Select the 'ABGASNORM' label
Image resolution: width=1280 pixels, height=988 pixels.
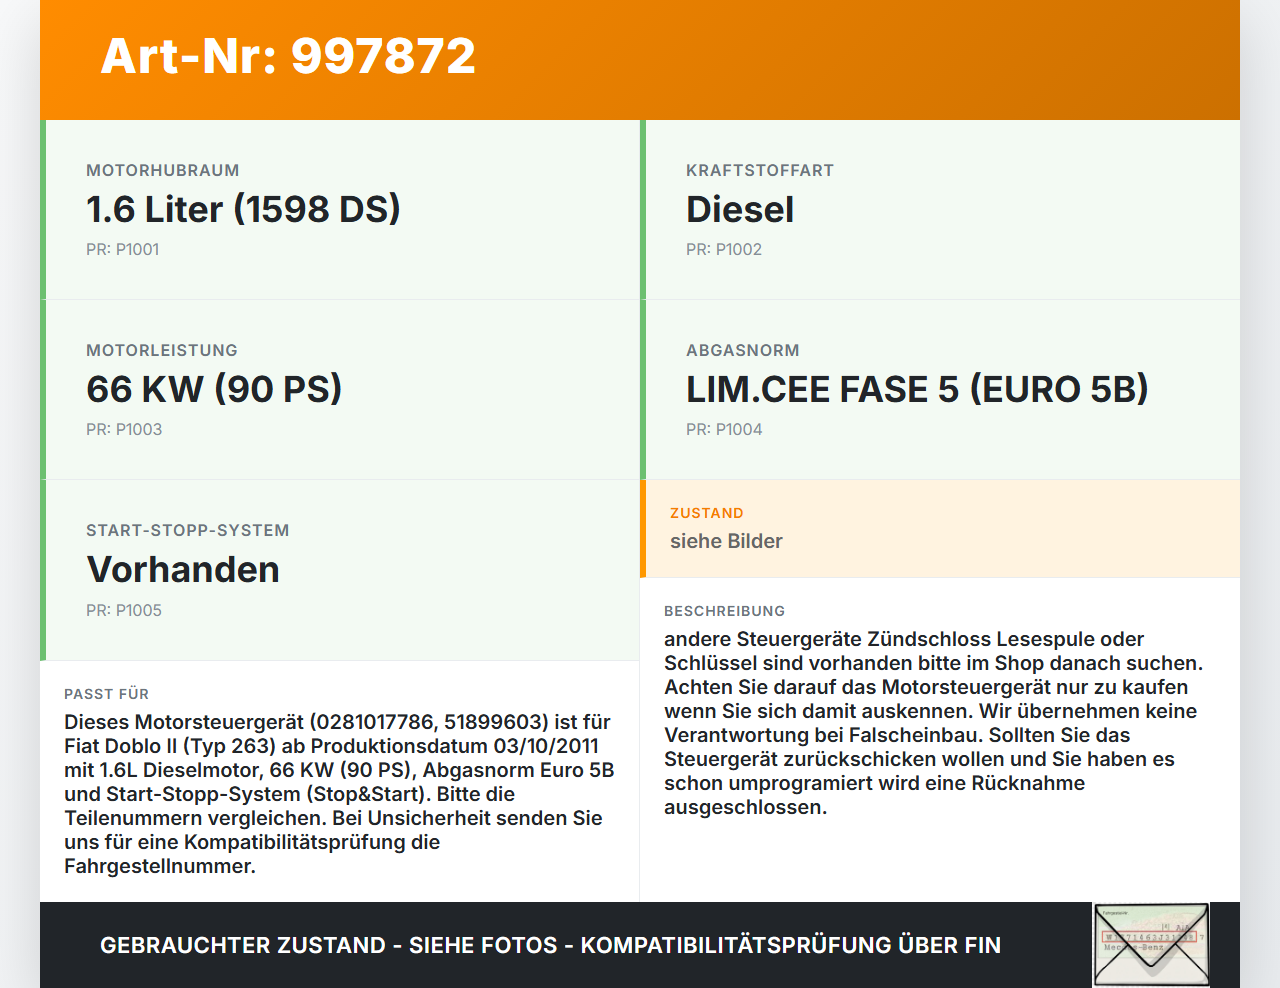click(743, 350)
